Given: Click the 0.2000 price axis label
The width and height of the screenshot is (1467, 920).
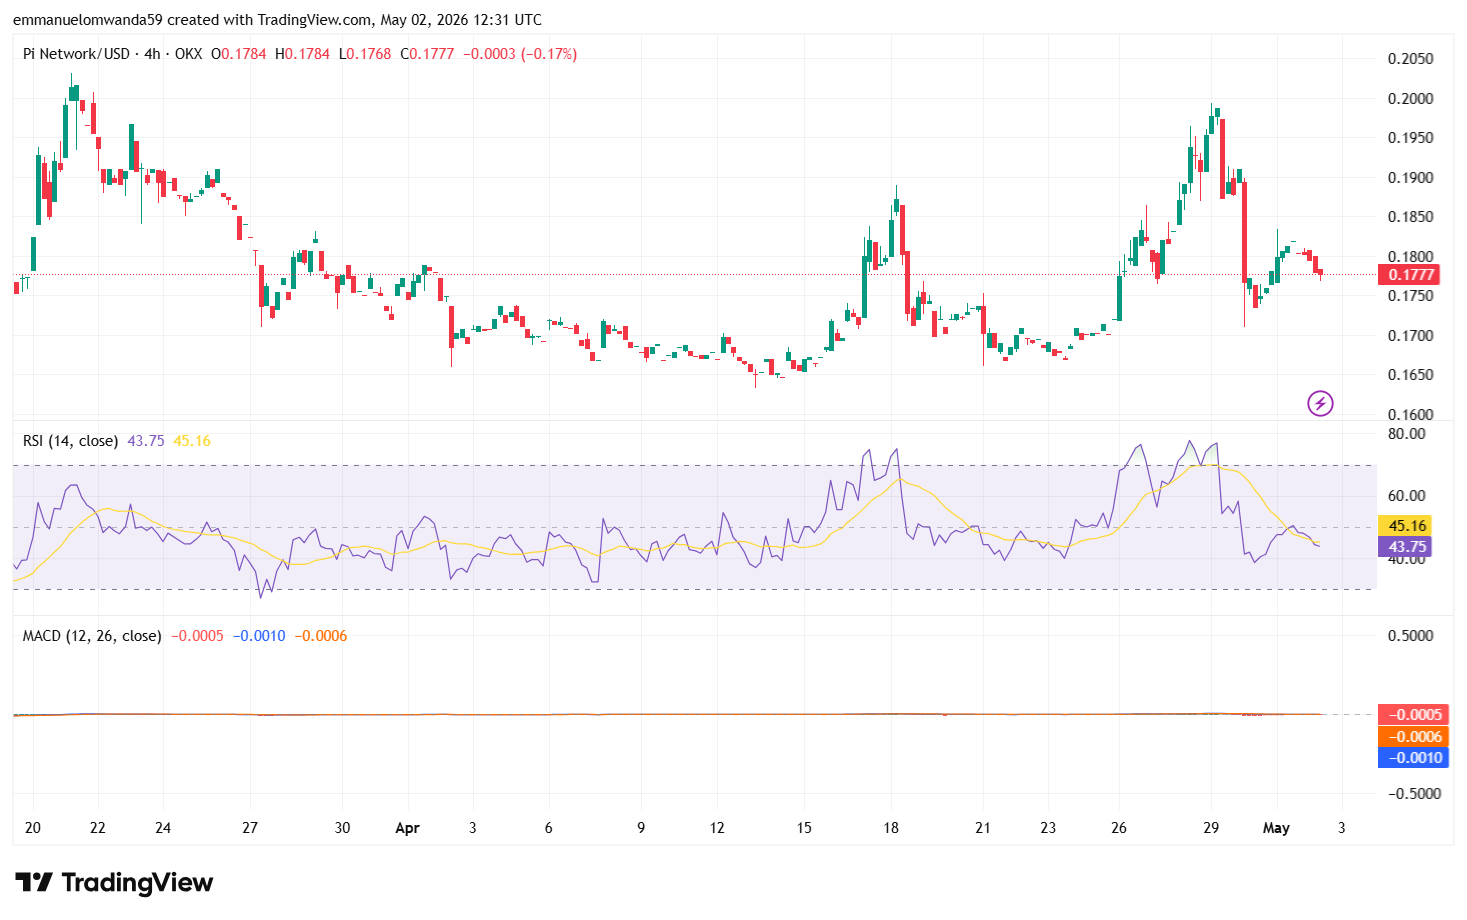Looking at the screenshot, I should tap(1410, 98).
